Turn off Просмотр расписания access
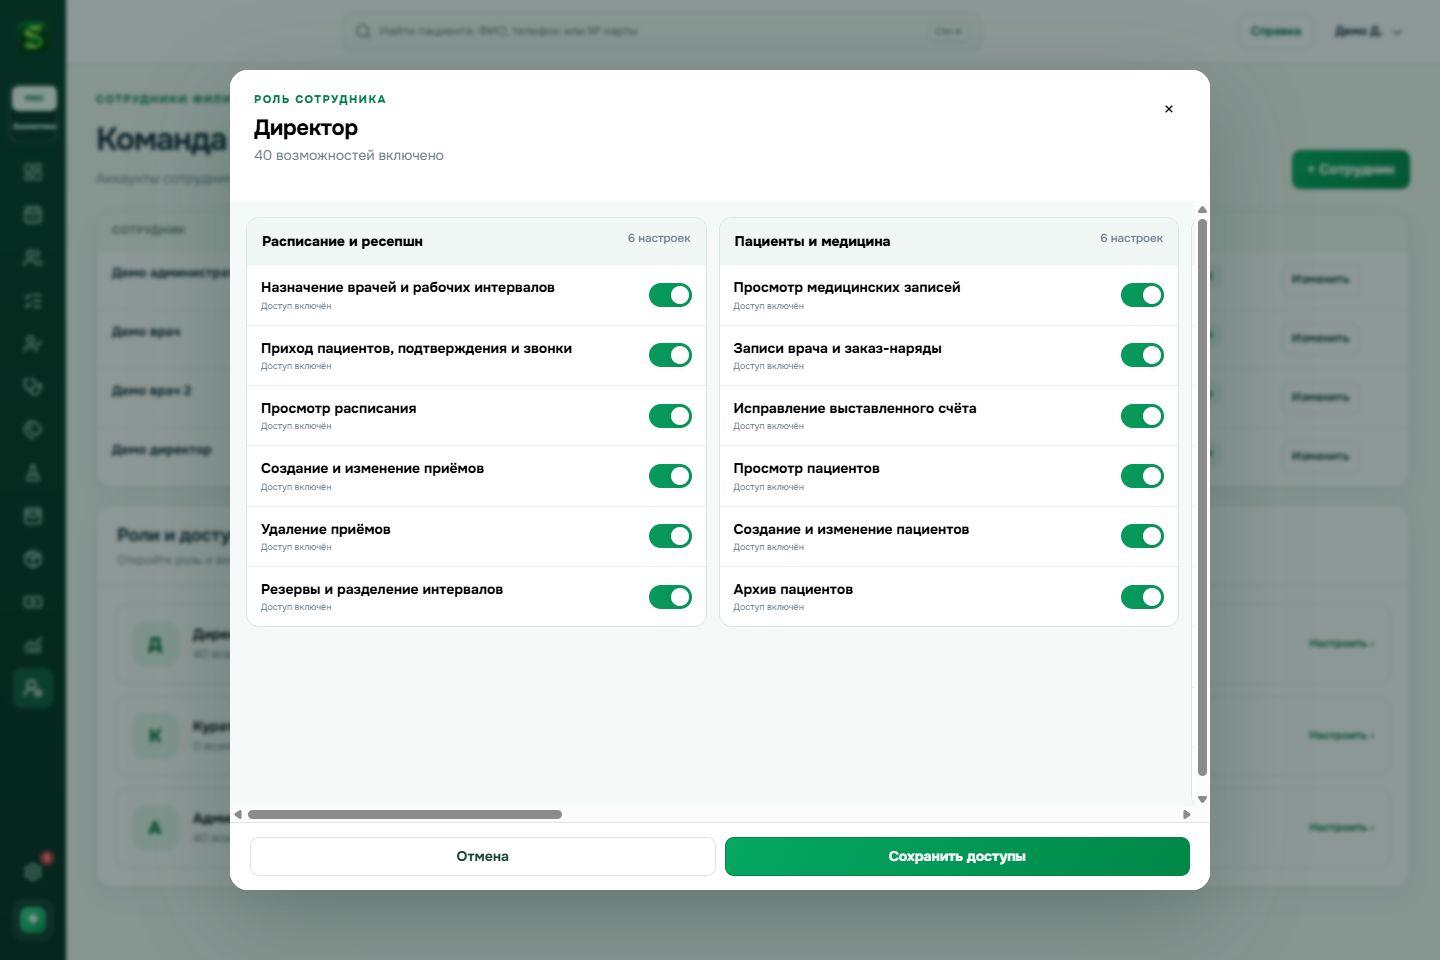 pyautogui.click(x=670, y=416)
